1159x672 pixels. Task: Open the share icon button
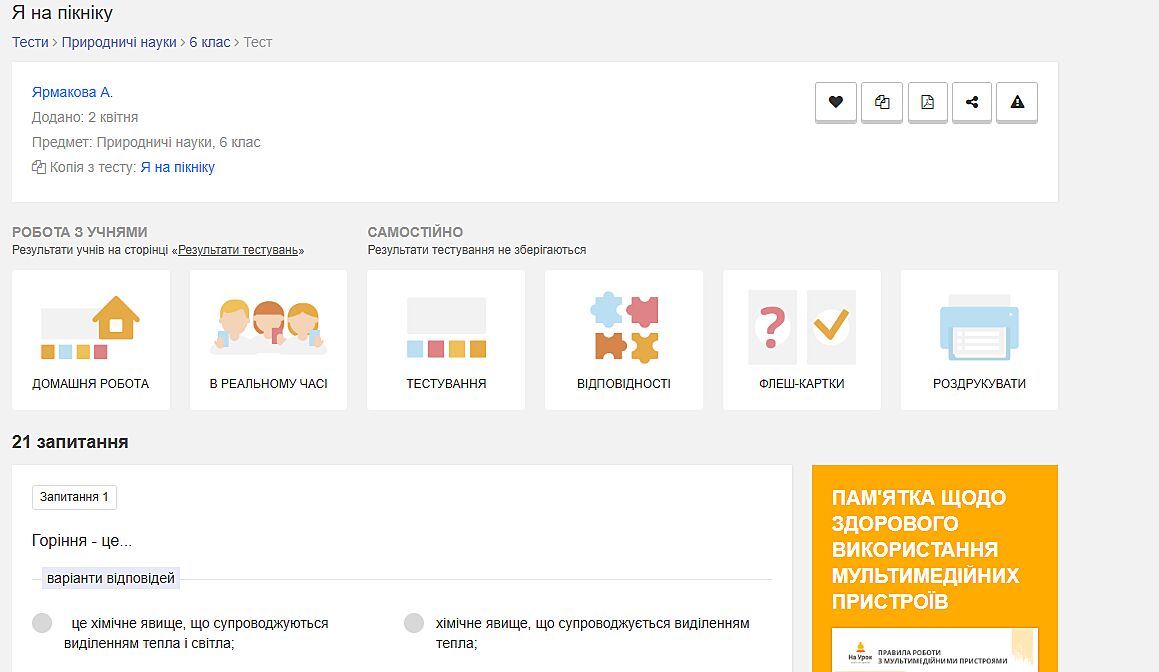(x=972, y=102)
